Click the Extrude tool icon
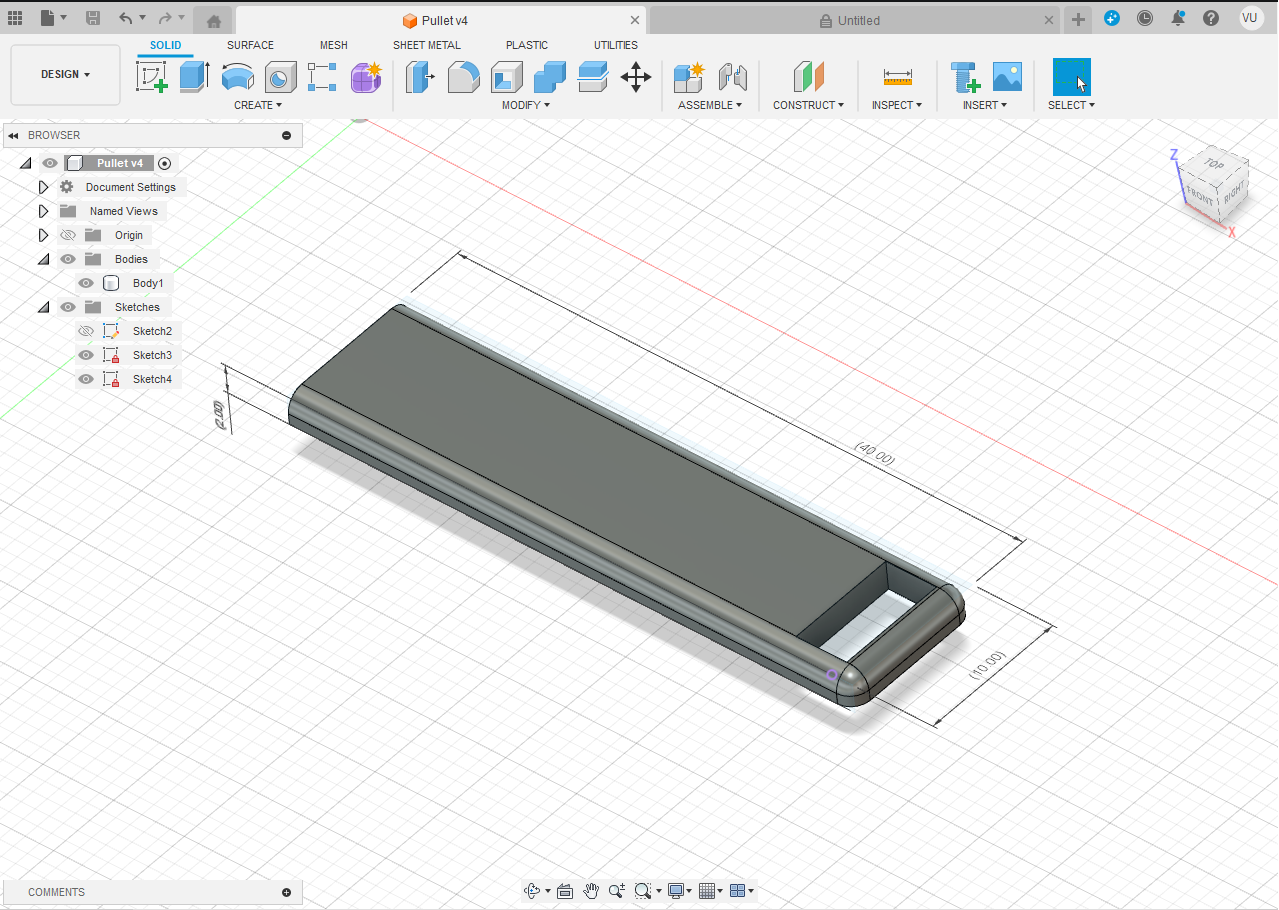 [x=194, y=77]
